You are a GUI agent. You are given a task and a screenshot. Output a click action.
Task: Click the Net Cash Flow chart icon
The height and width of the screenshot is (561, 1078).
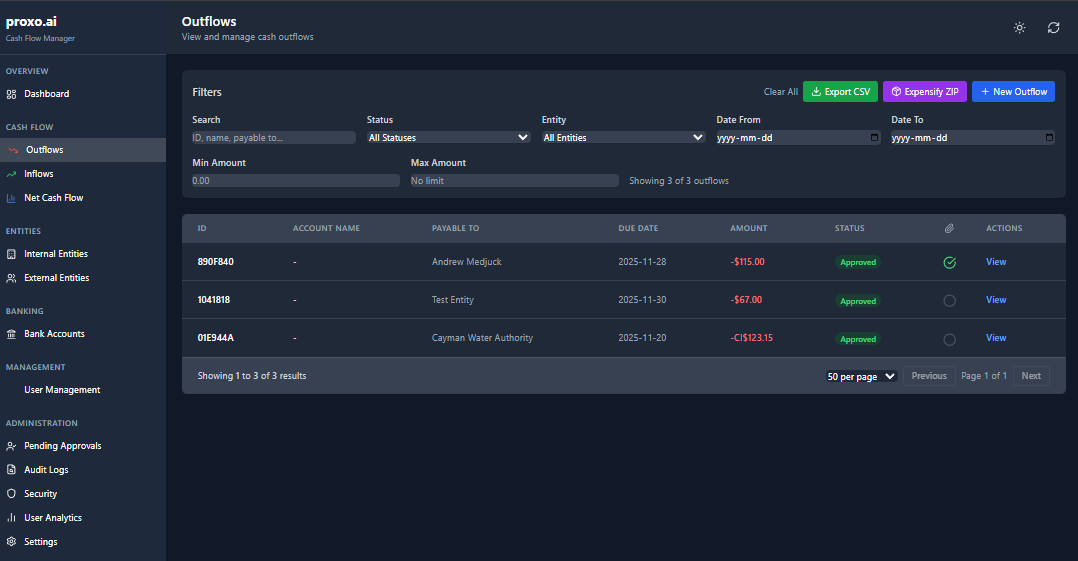point(11,198)
